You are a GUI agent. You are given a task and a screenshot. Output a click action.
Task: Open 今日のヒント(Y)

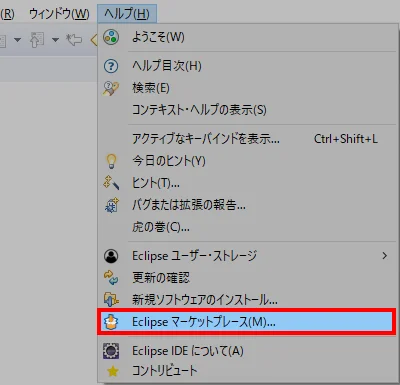tap(247, 161)
